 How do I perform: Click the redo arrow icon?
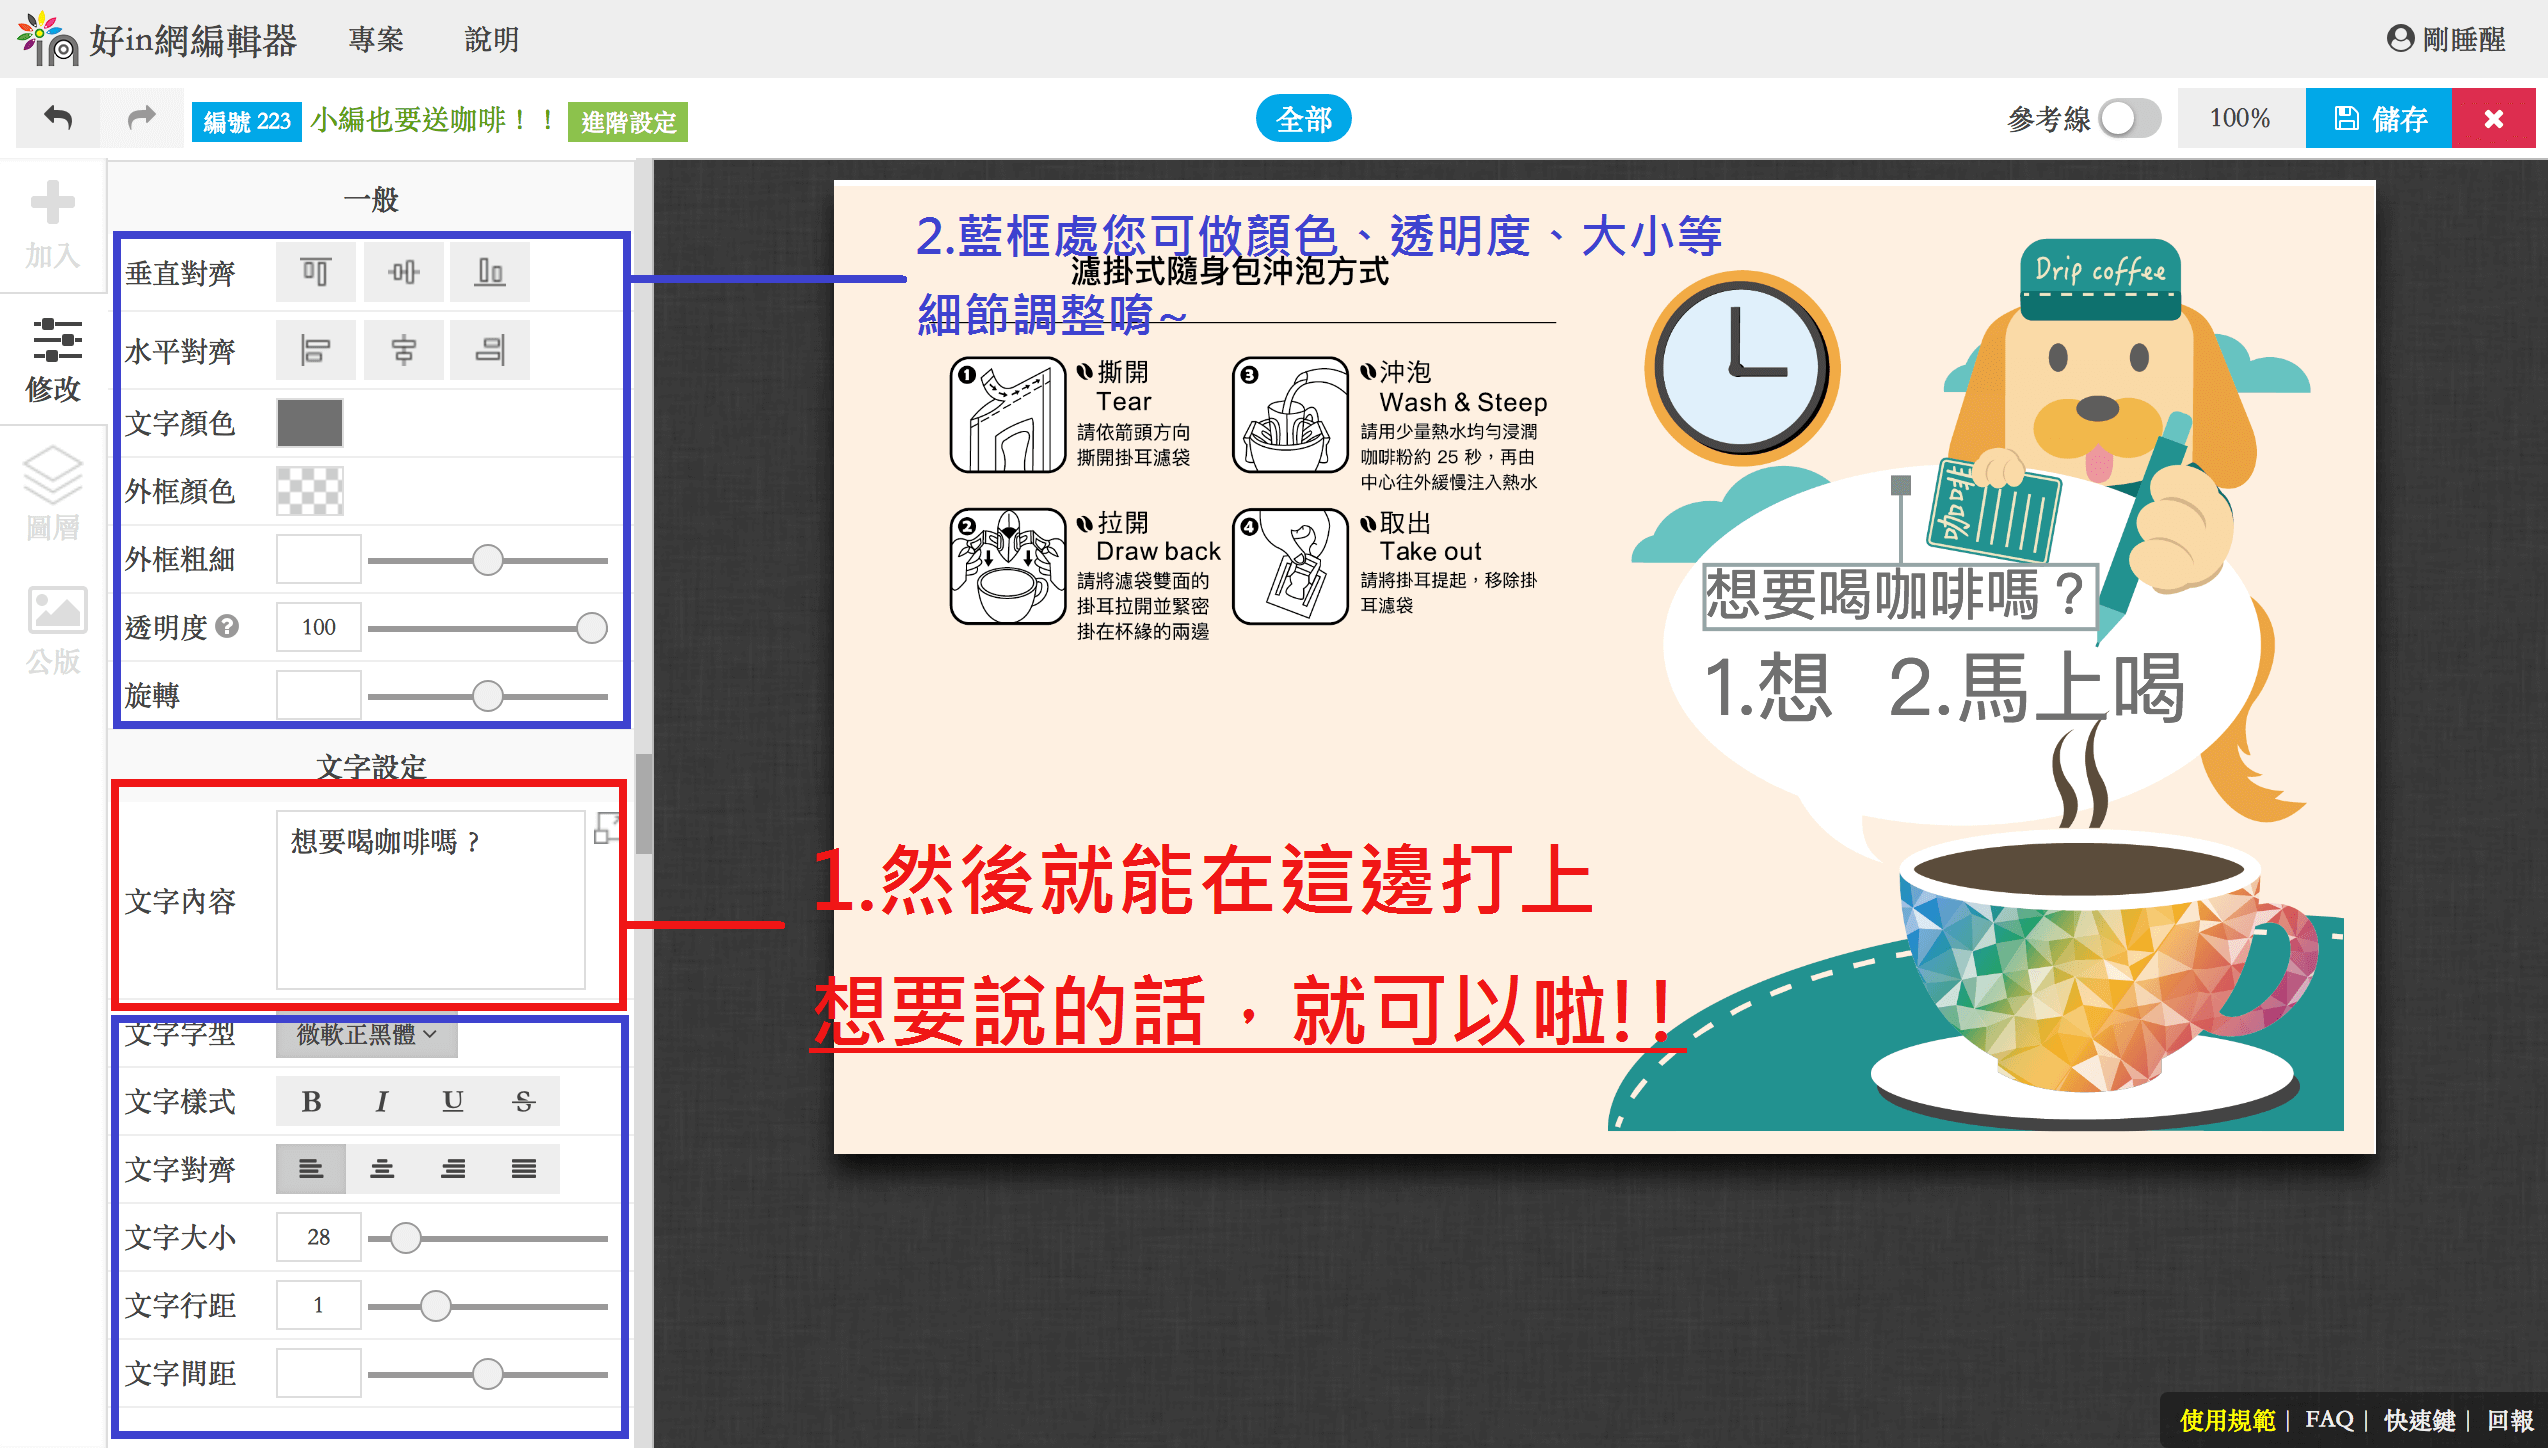coord(142,119)
